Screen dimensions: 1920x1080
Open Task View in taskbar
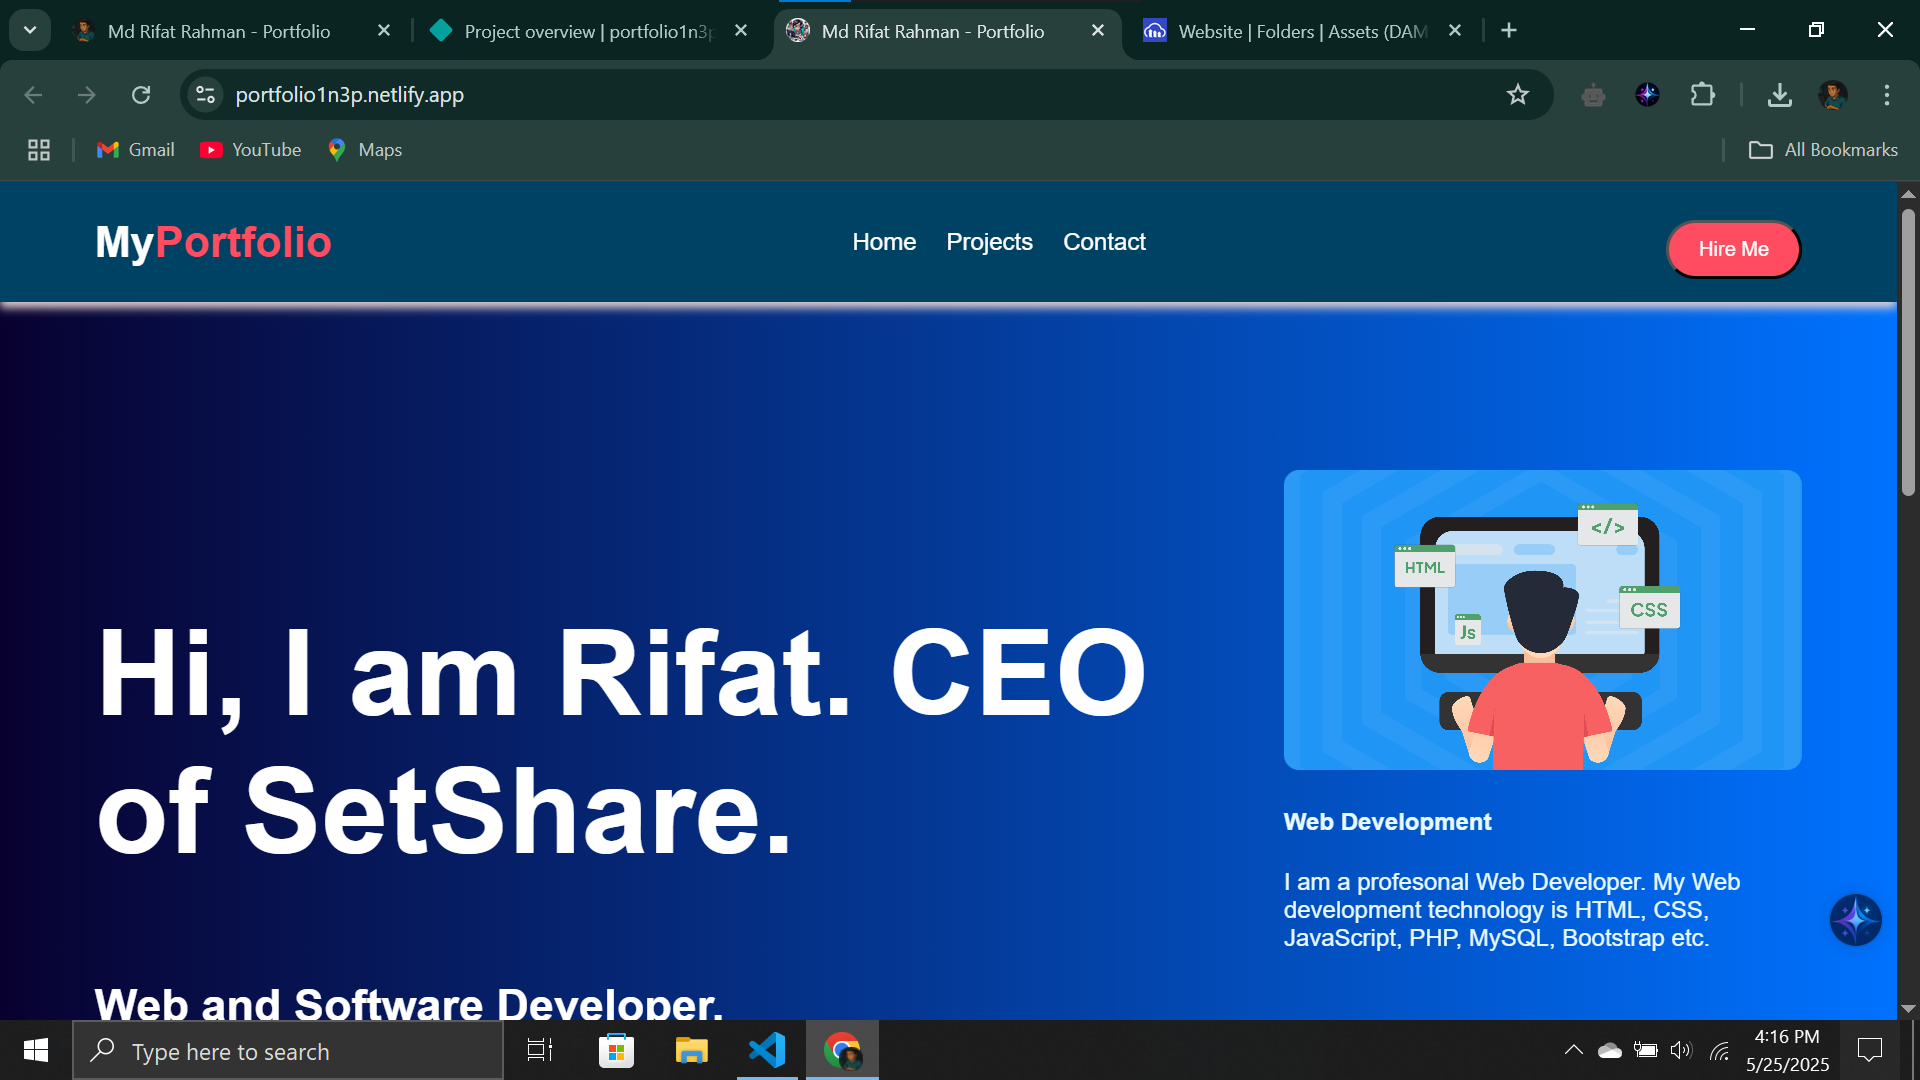(x=540, y=1050)
